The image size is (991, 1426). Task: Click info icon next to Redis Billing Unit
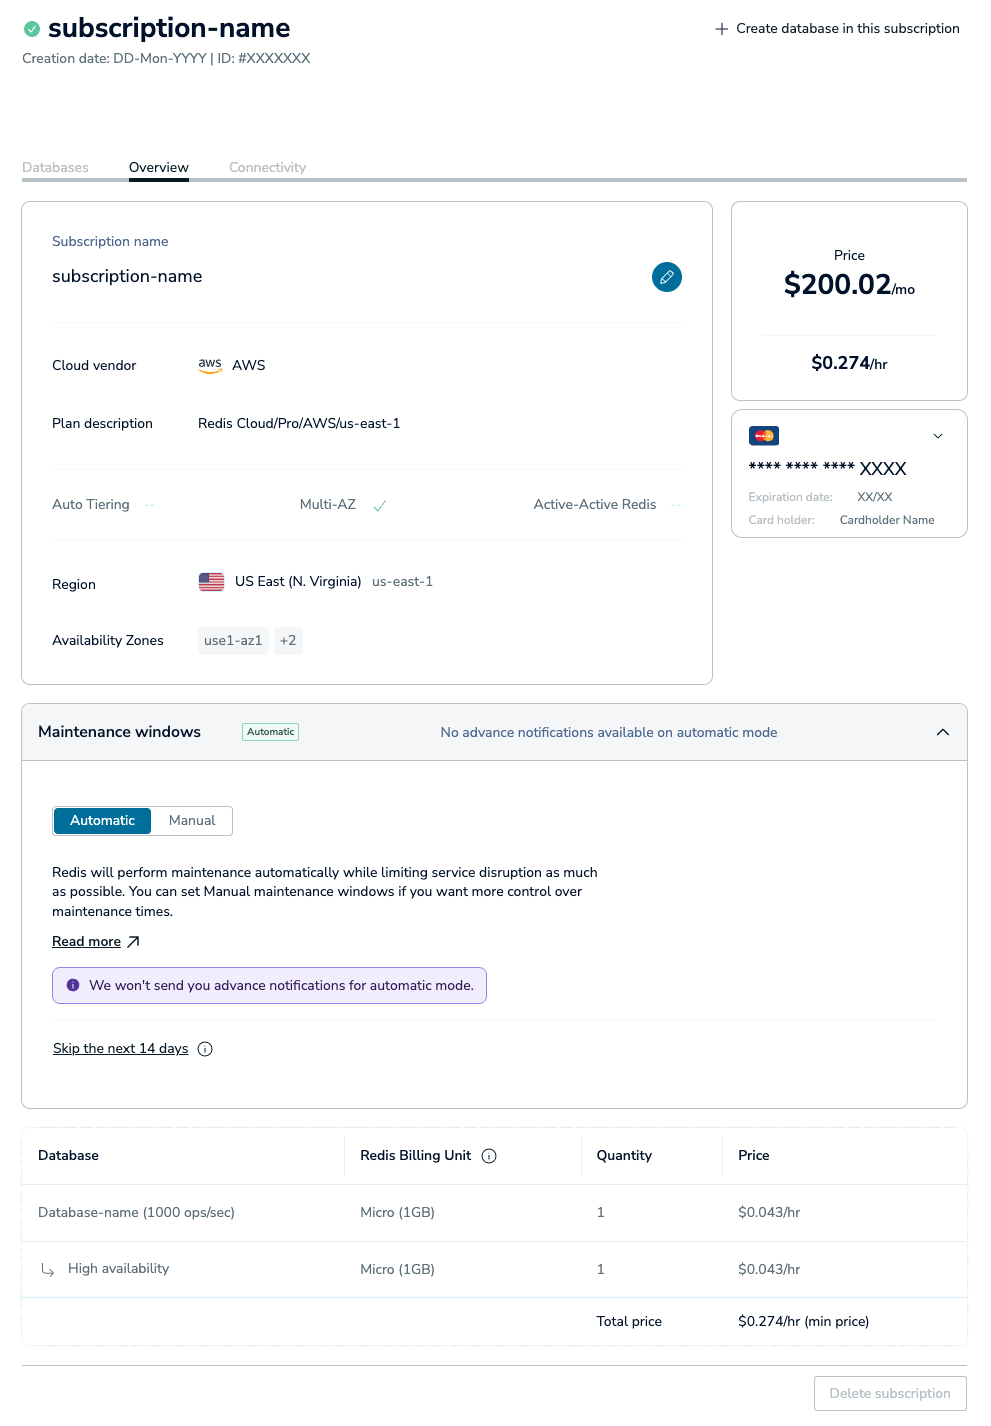click(x=489, y=1156)
